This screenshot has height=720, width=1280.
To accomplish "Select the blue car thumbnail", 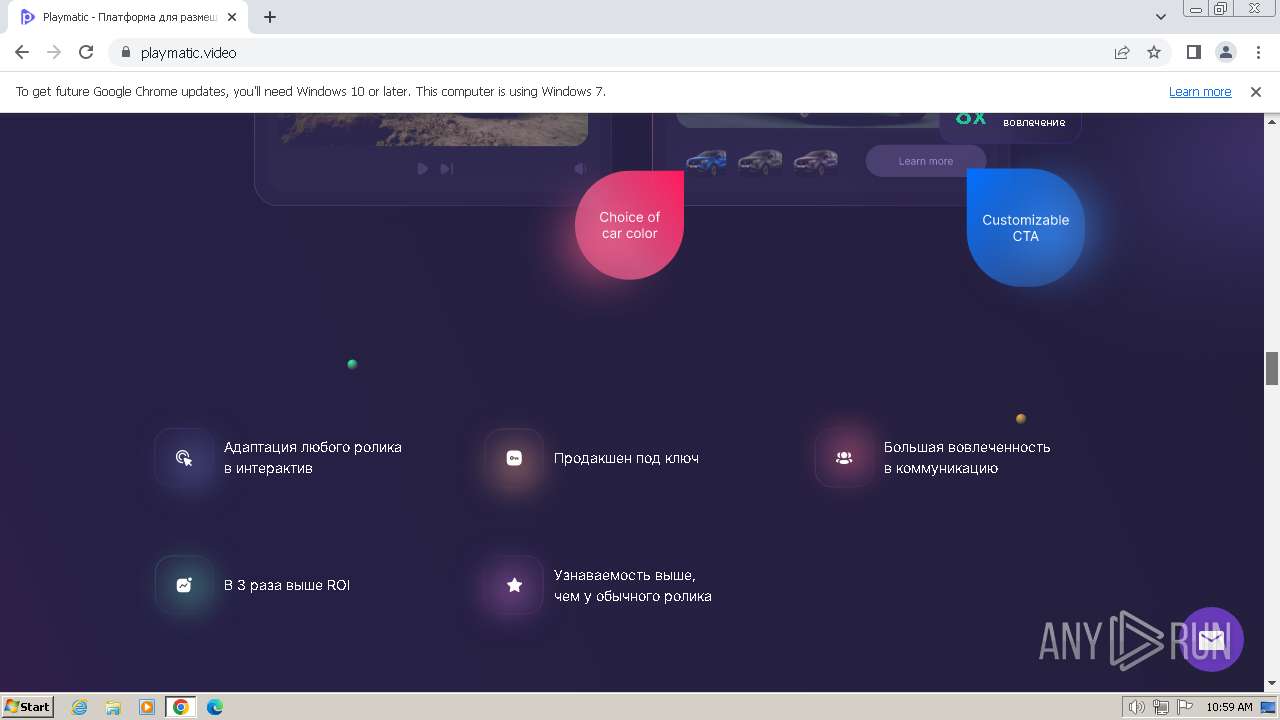I will pos(706,162).
